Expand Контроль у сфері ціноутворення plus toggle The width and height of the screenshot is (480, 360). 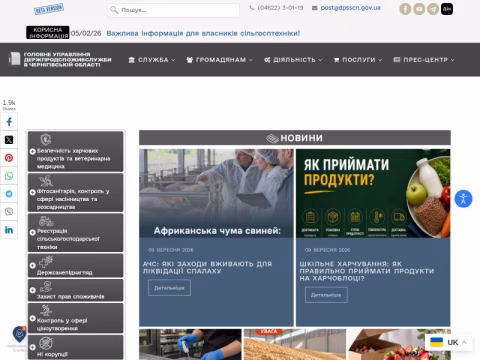tap(32, 318)
